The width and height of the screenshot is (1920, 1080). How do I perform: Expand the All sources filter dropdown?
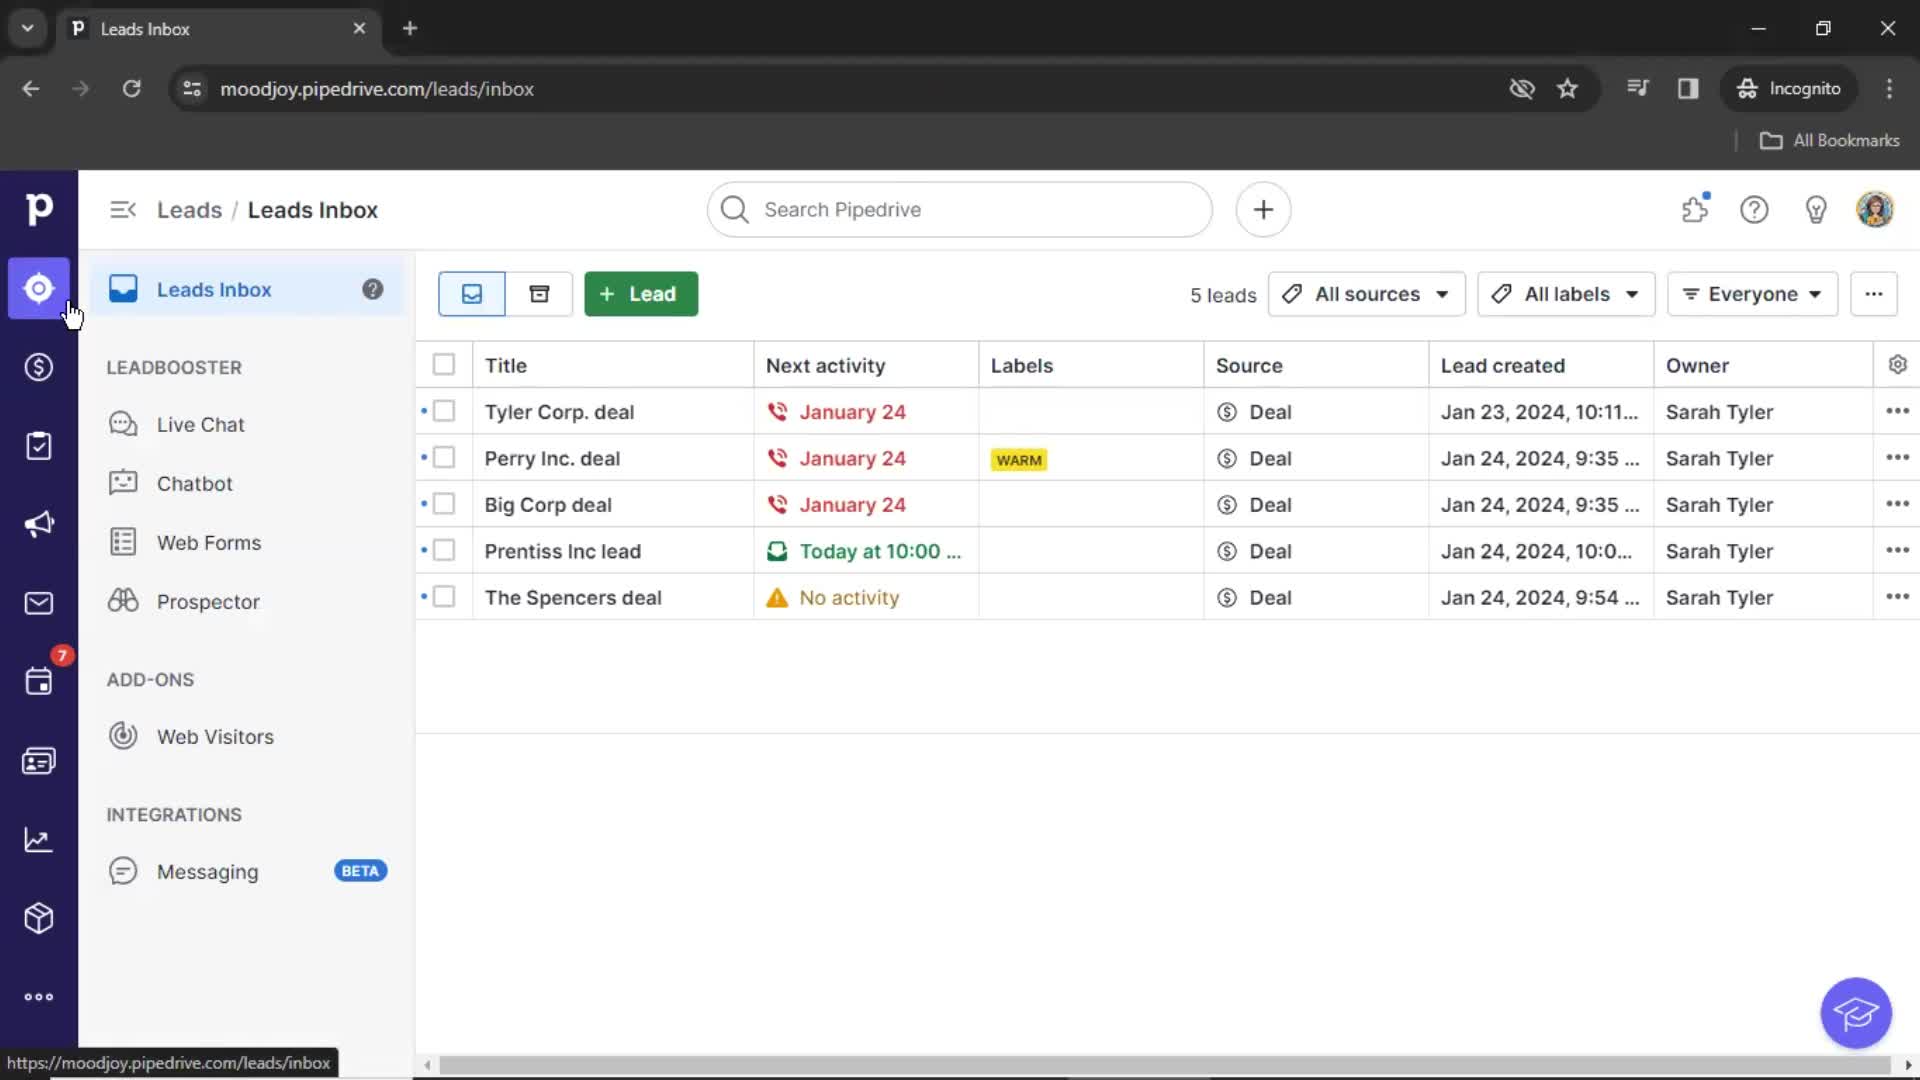click(1365, 293)
